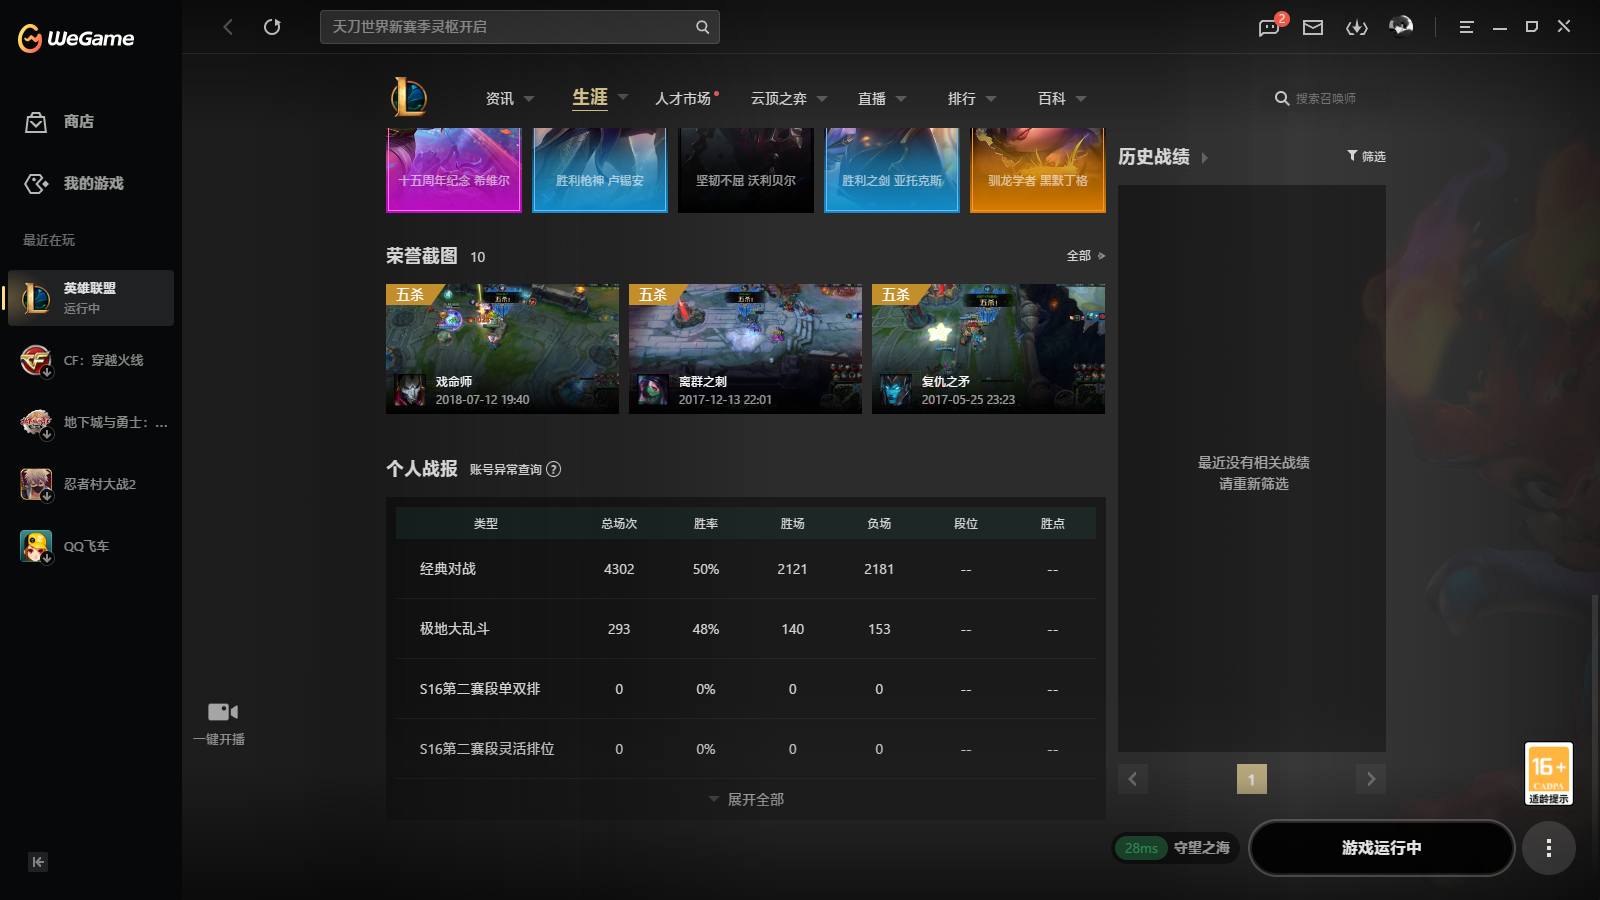Viewport: 1600px width, 900px height.
Task: Select 英雄联盟 in recent games
Action: point(91,298)
